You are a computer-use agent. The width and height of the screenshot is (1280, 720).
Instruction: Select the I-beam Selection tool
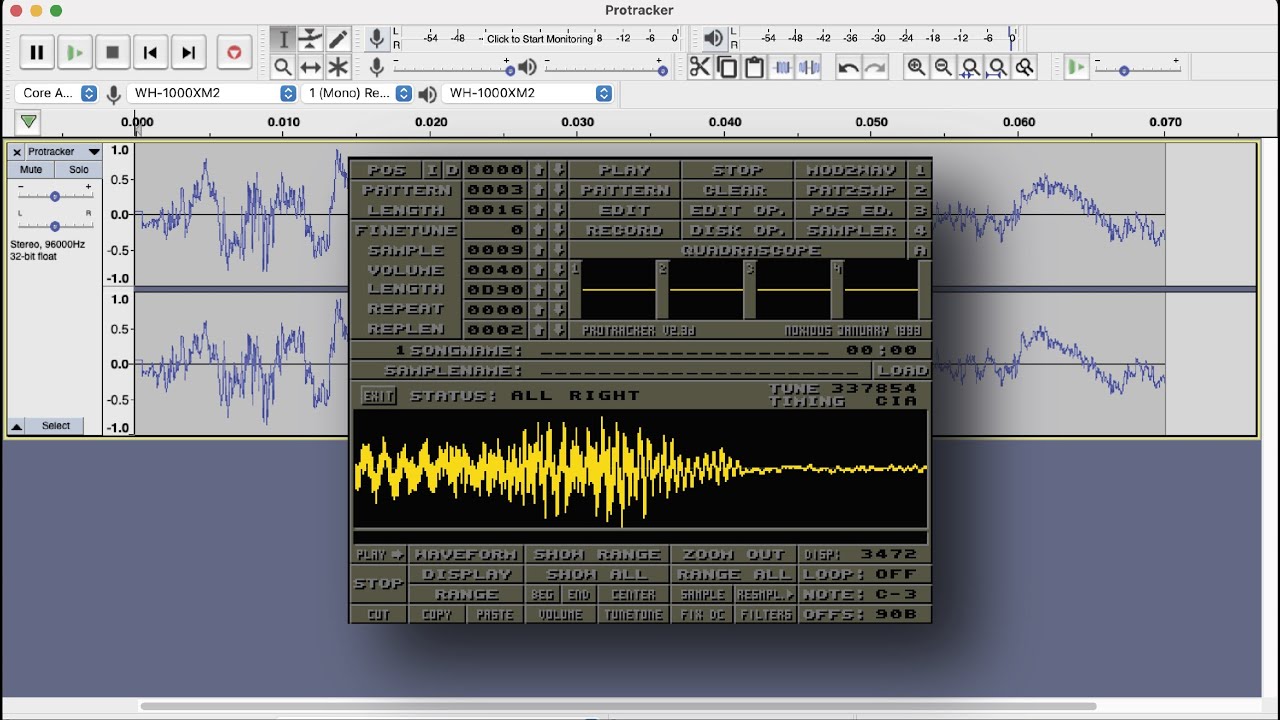pos(283,39)
